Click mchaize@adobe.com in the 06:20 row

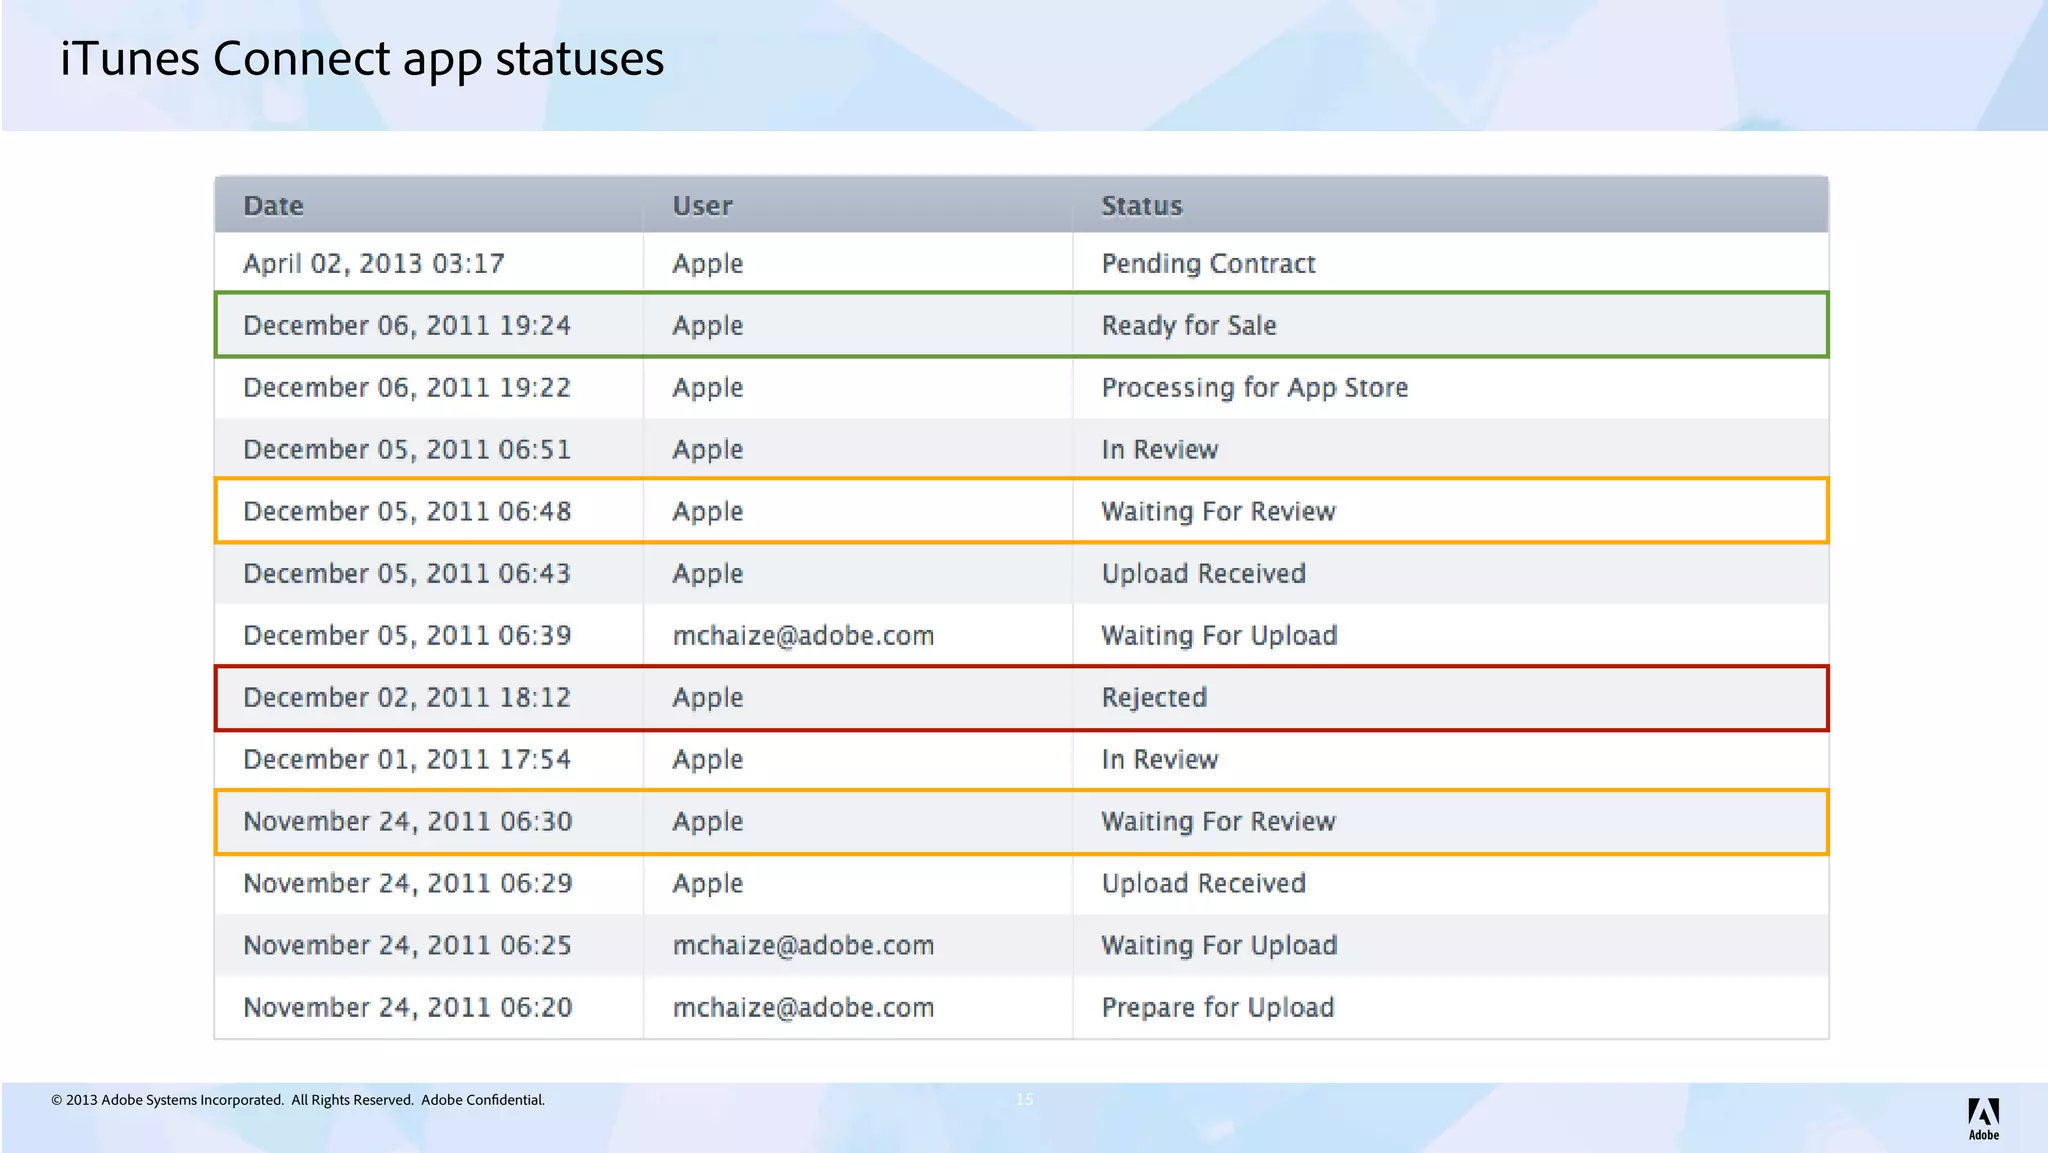point(803,1008)
